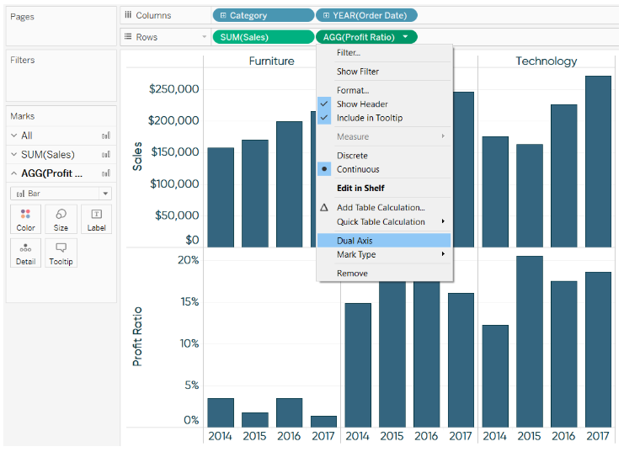
Task: Expand the SUM(Sales) marks section
Action: click(14, 154)
